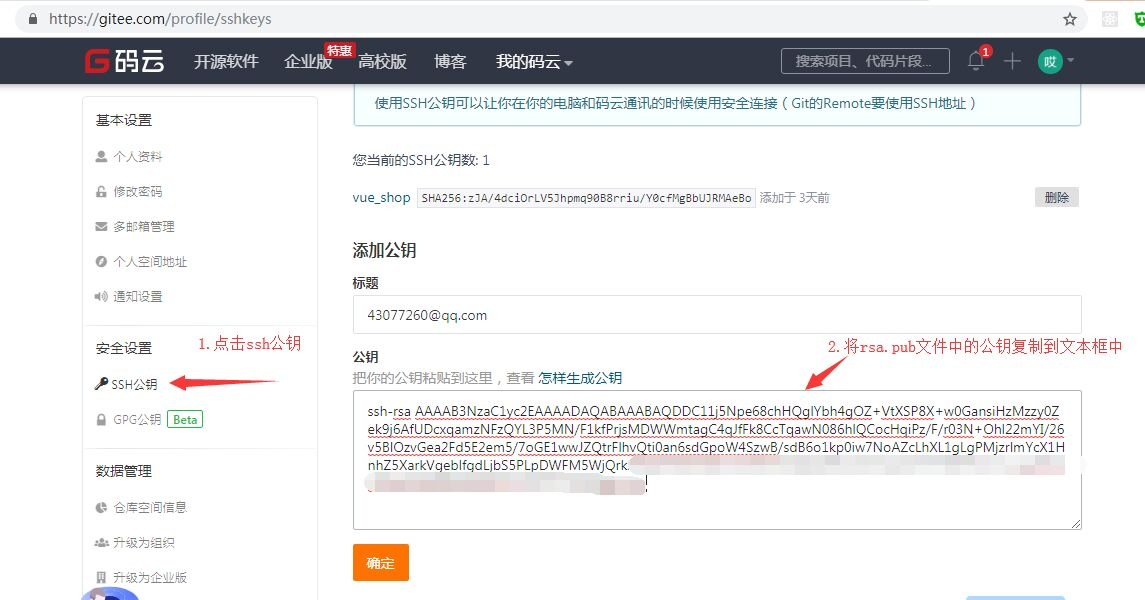Open the notifications bell icon

976,61
